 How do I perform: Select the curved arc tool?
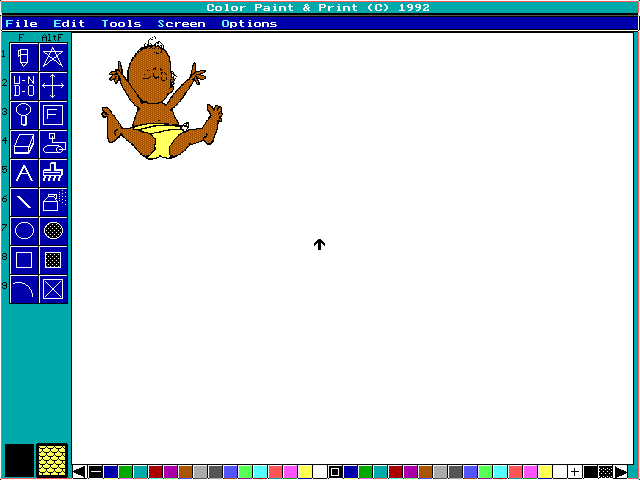(24, 289)
